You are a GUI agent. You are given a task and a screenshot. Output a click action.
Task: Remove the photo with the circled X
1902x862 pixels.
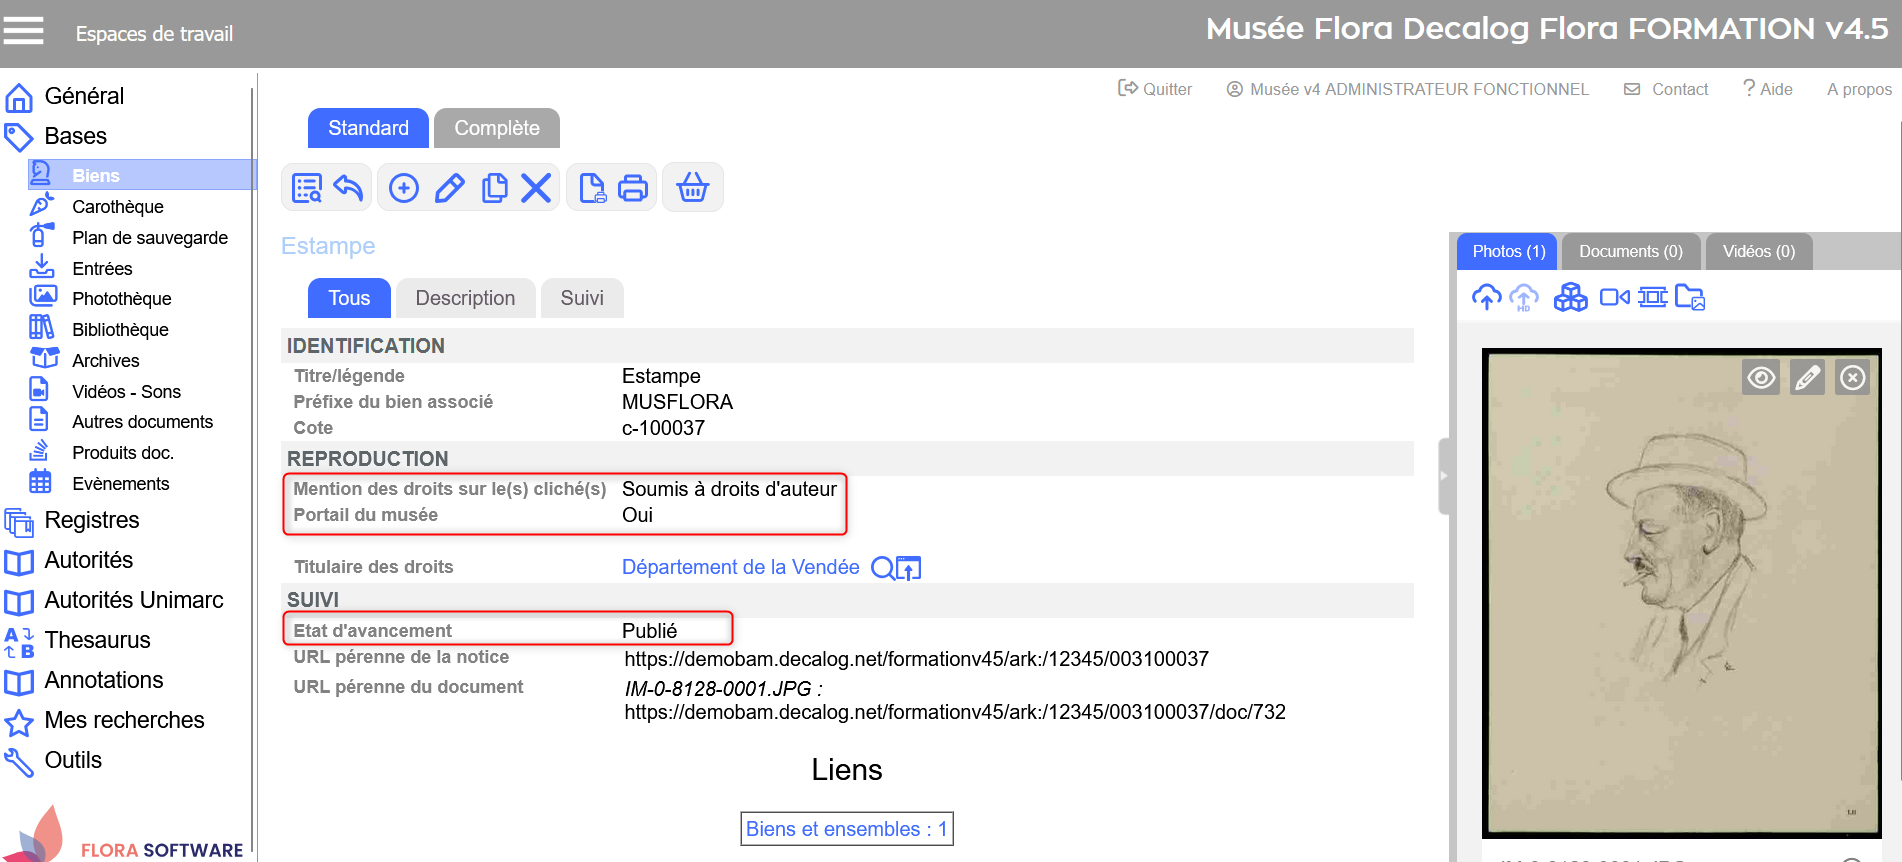(1853, 378)
